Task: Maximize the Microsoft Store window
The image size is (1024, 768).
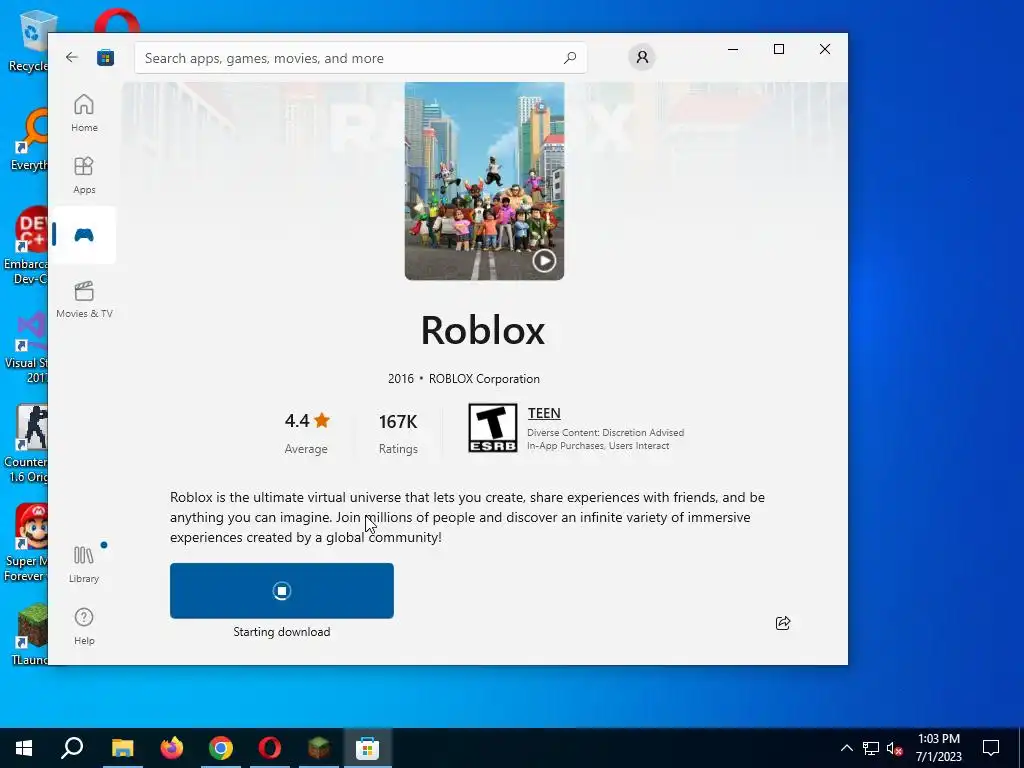Action: 778,49
